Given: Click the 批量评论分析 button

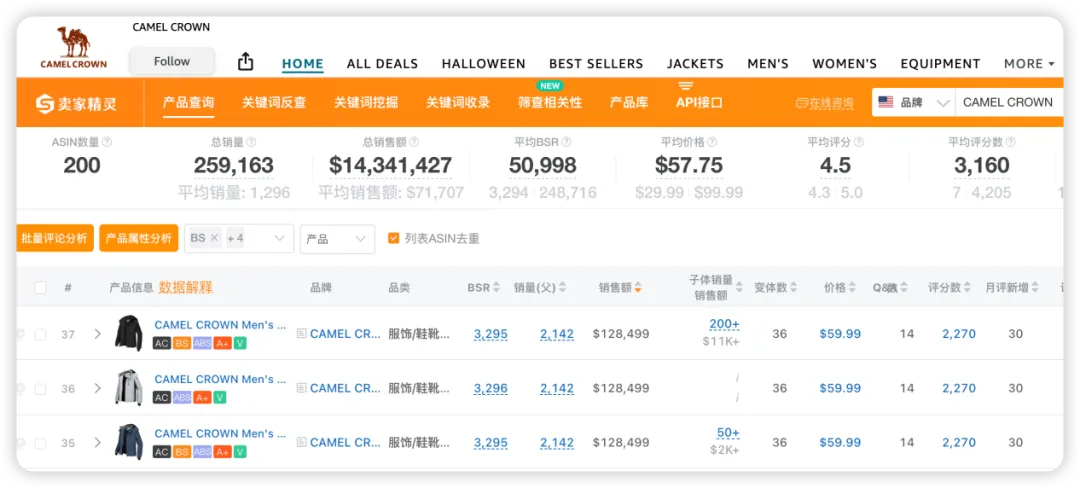Looking at the screenshot, I should point(55,238).
